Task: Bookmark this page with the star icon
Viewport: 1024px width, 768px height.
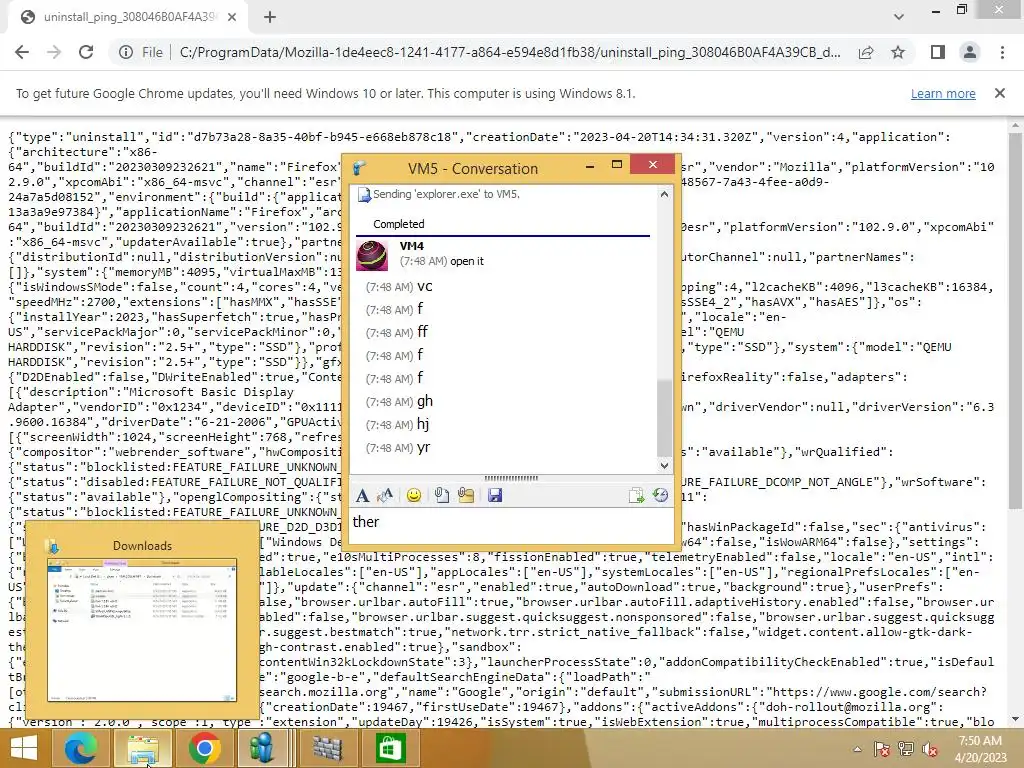Action: (898, 52)
